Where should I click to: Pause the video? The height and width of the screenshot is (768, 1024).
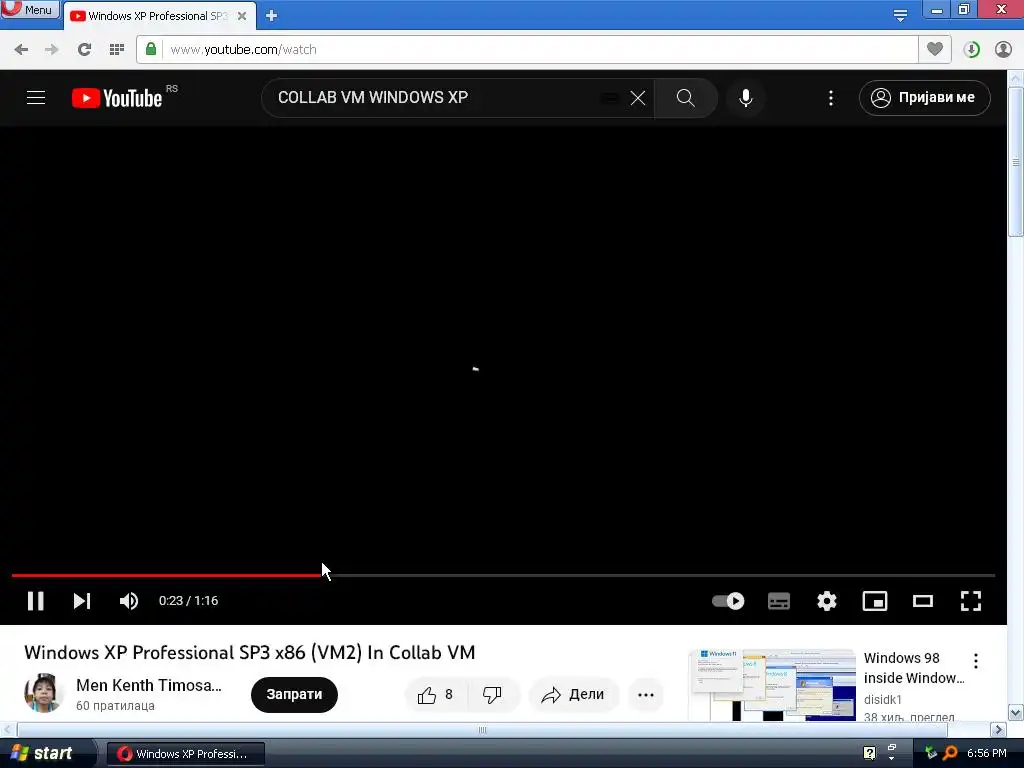(x=36, y=601)
